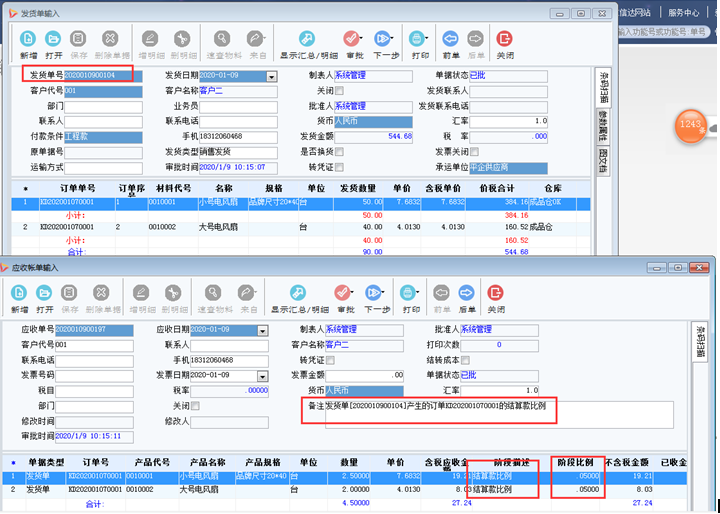Expand 打印 dropdown arrow in 发货单输入 toolbar
The image size is (720, 514).
tap(427, 38)
